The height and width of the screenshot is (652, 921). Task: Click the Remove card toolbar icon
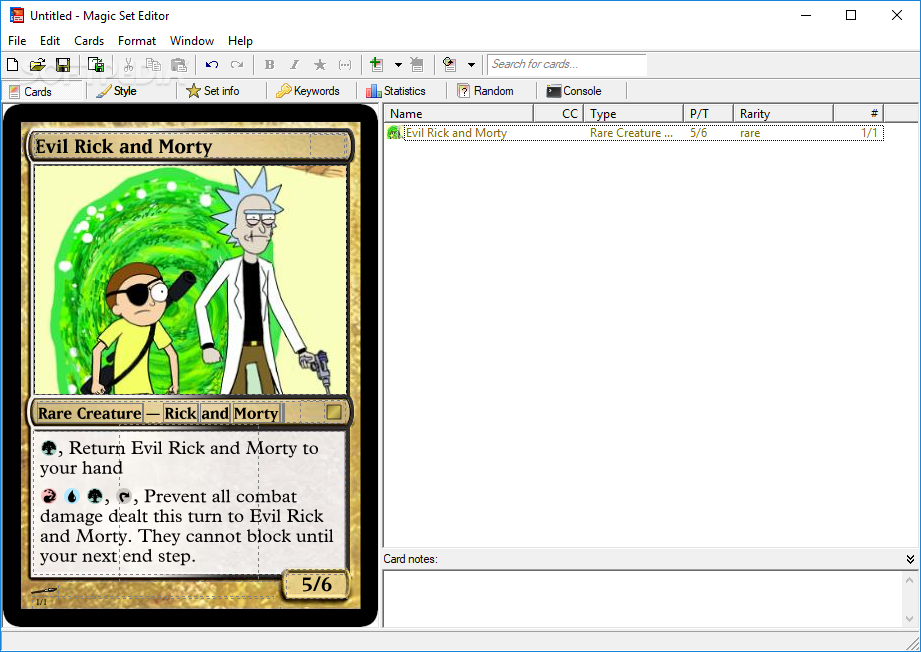[416, 65]
